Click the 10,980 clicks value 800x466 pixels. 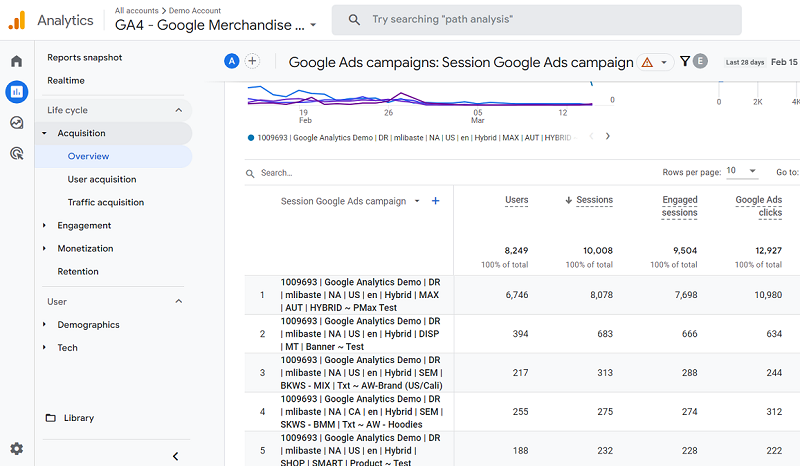tap(768, 295)
